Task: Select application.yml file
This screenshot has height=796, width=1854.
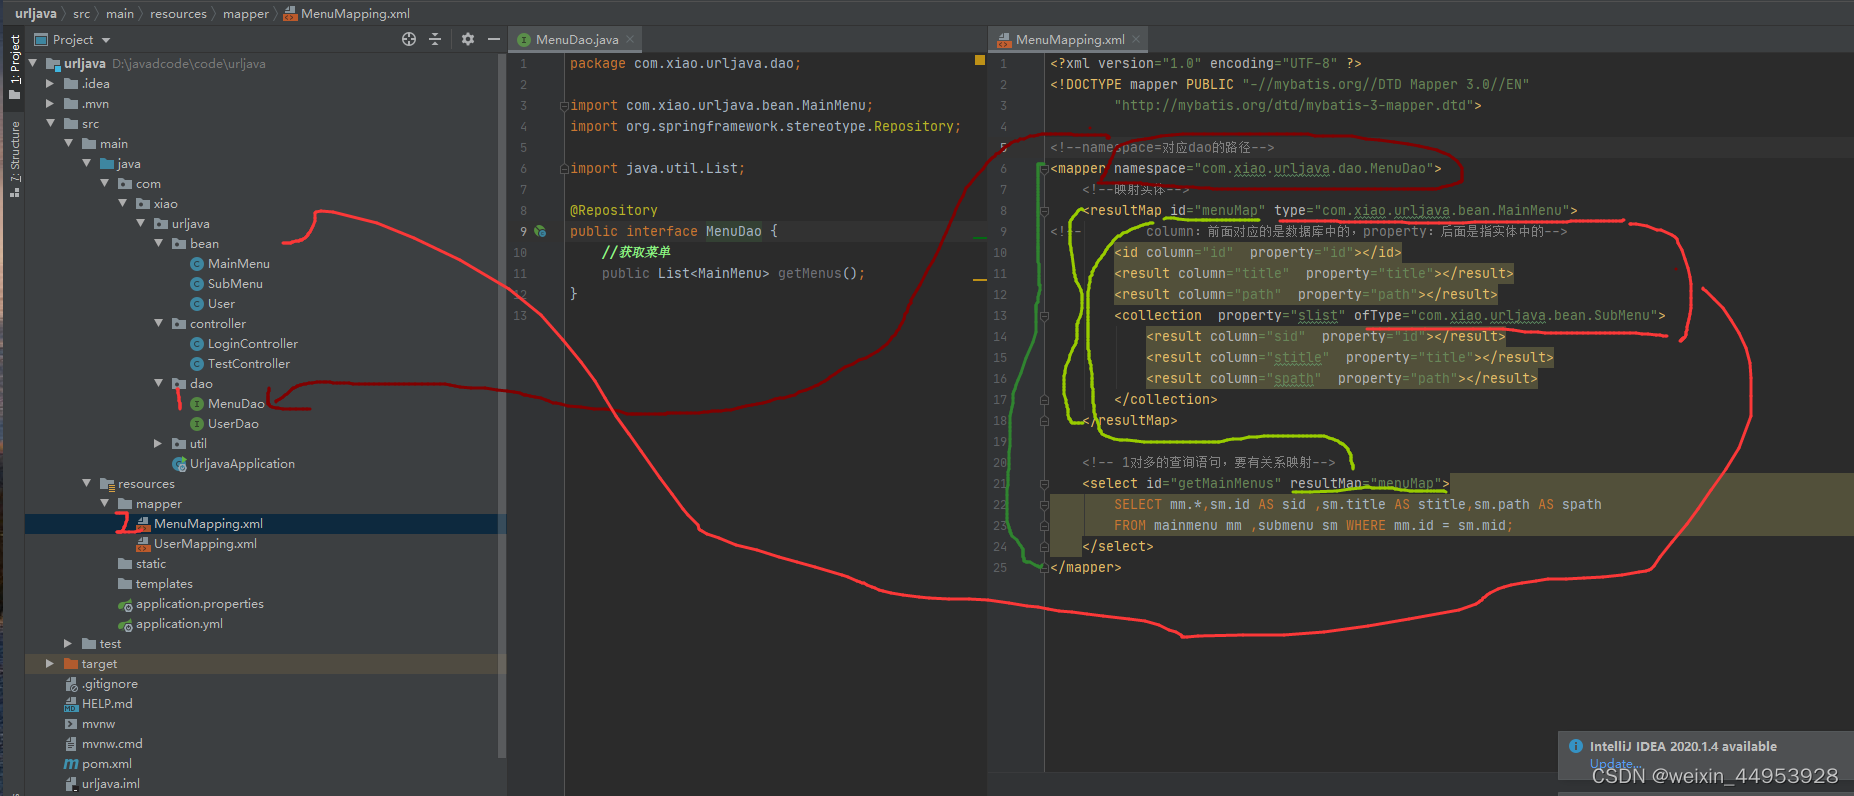Action: pyautogui.click(x=179, y=624)
